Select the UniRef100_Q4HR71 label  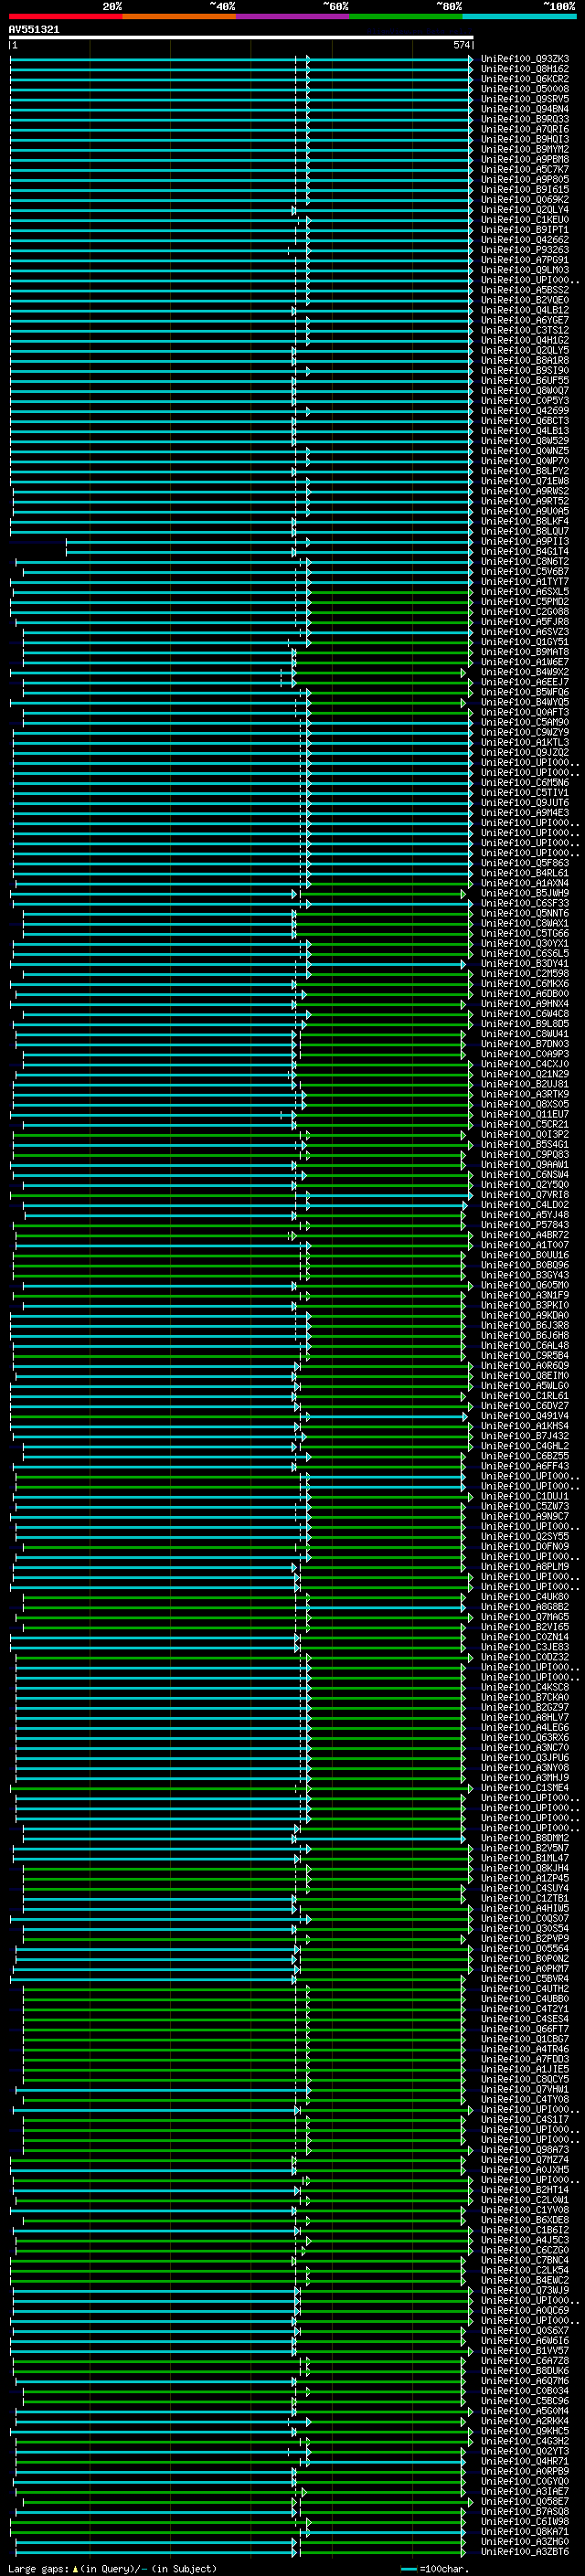525,2461
